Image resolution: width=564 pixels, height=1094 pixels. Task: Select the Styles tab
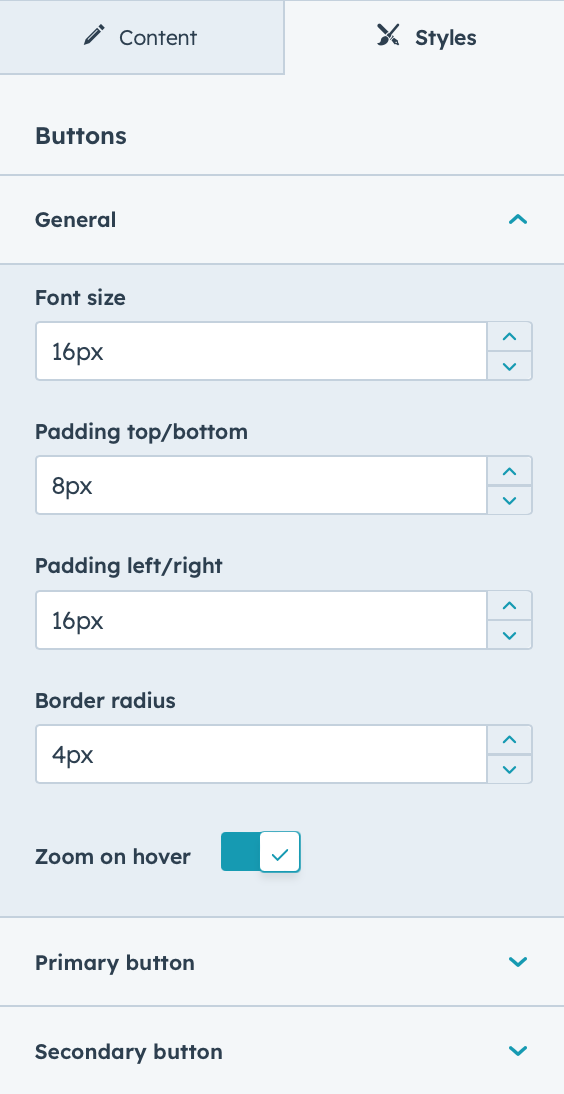(x=424, y=37)
